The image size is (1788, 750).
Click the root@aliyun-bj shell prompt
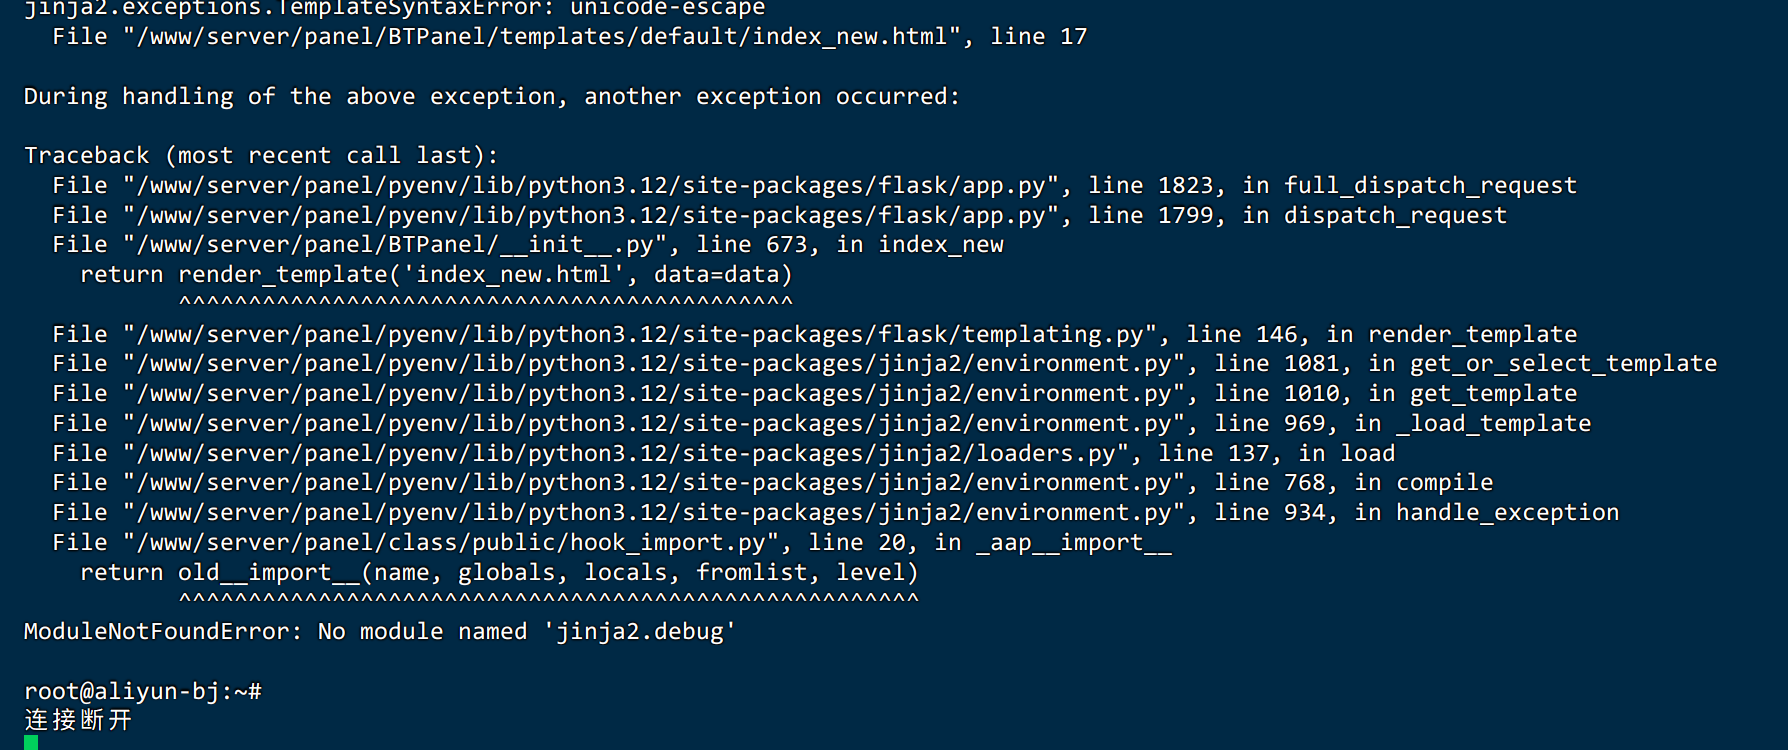pos(143,691)
